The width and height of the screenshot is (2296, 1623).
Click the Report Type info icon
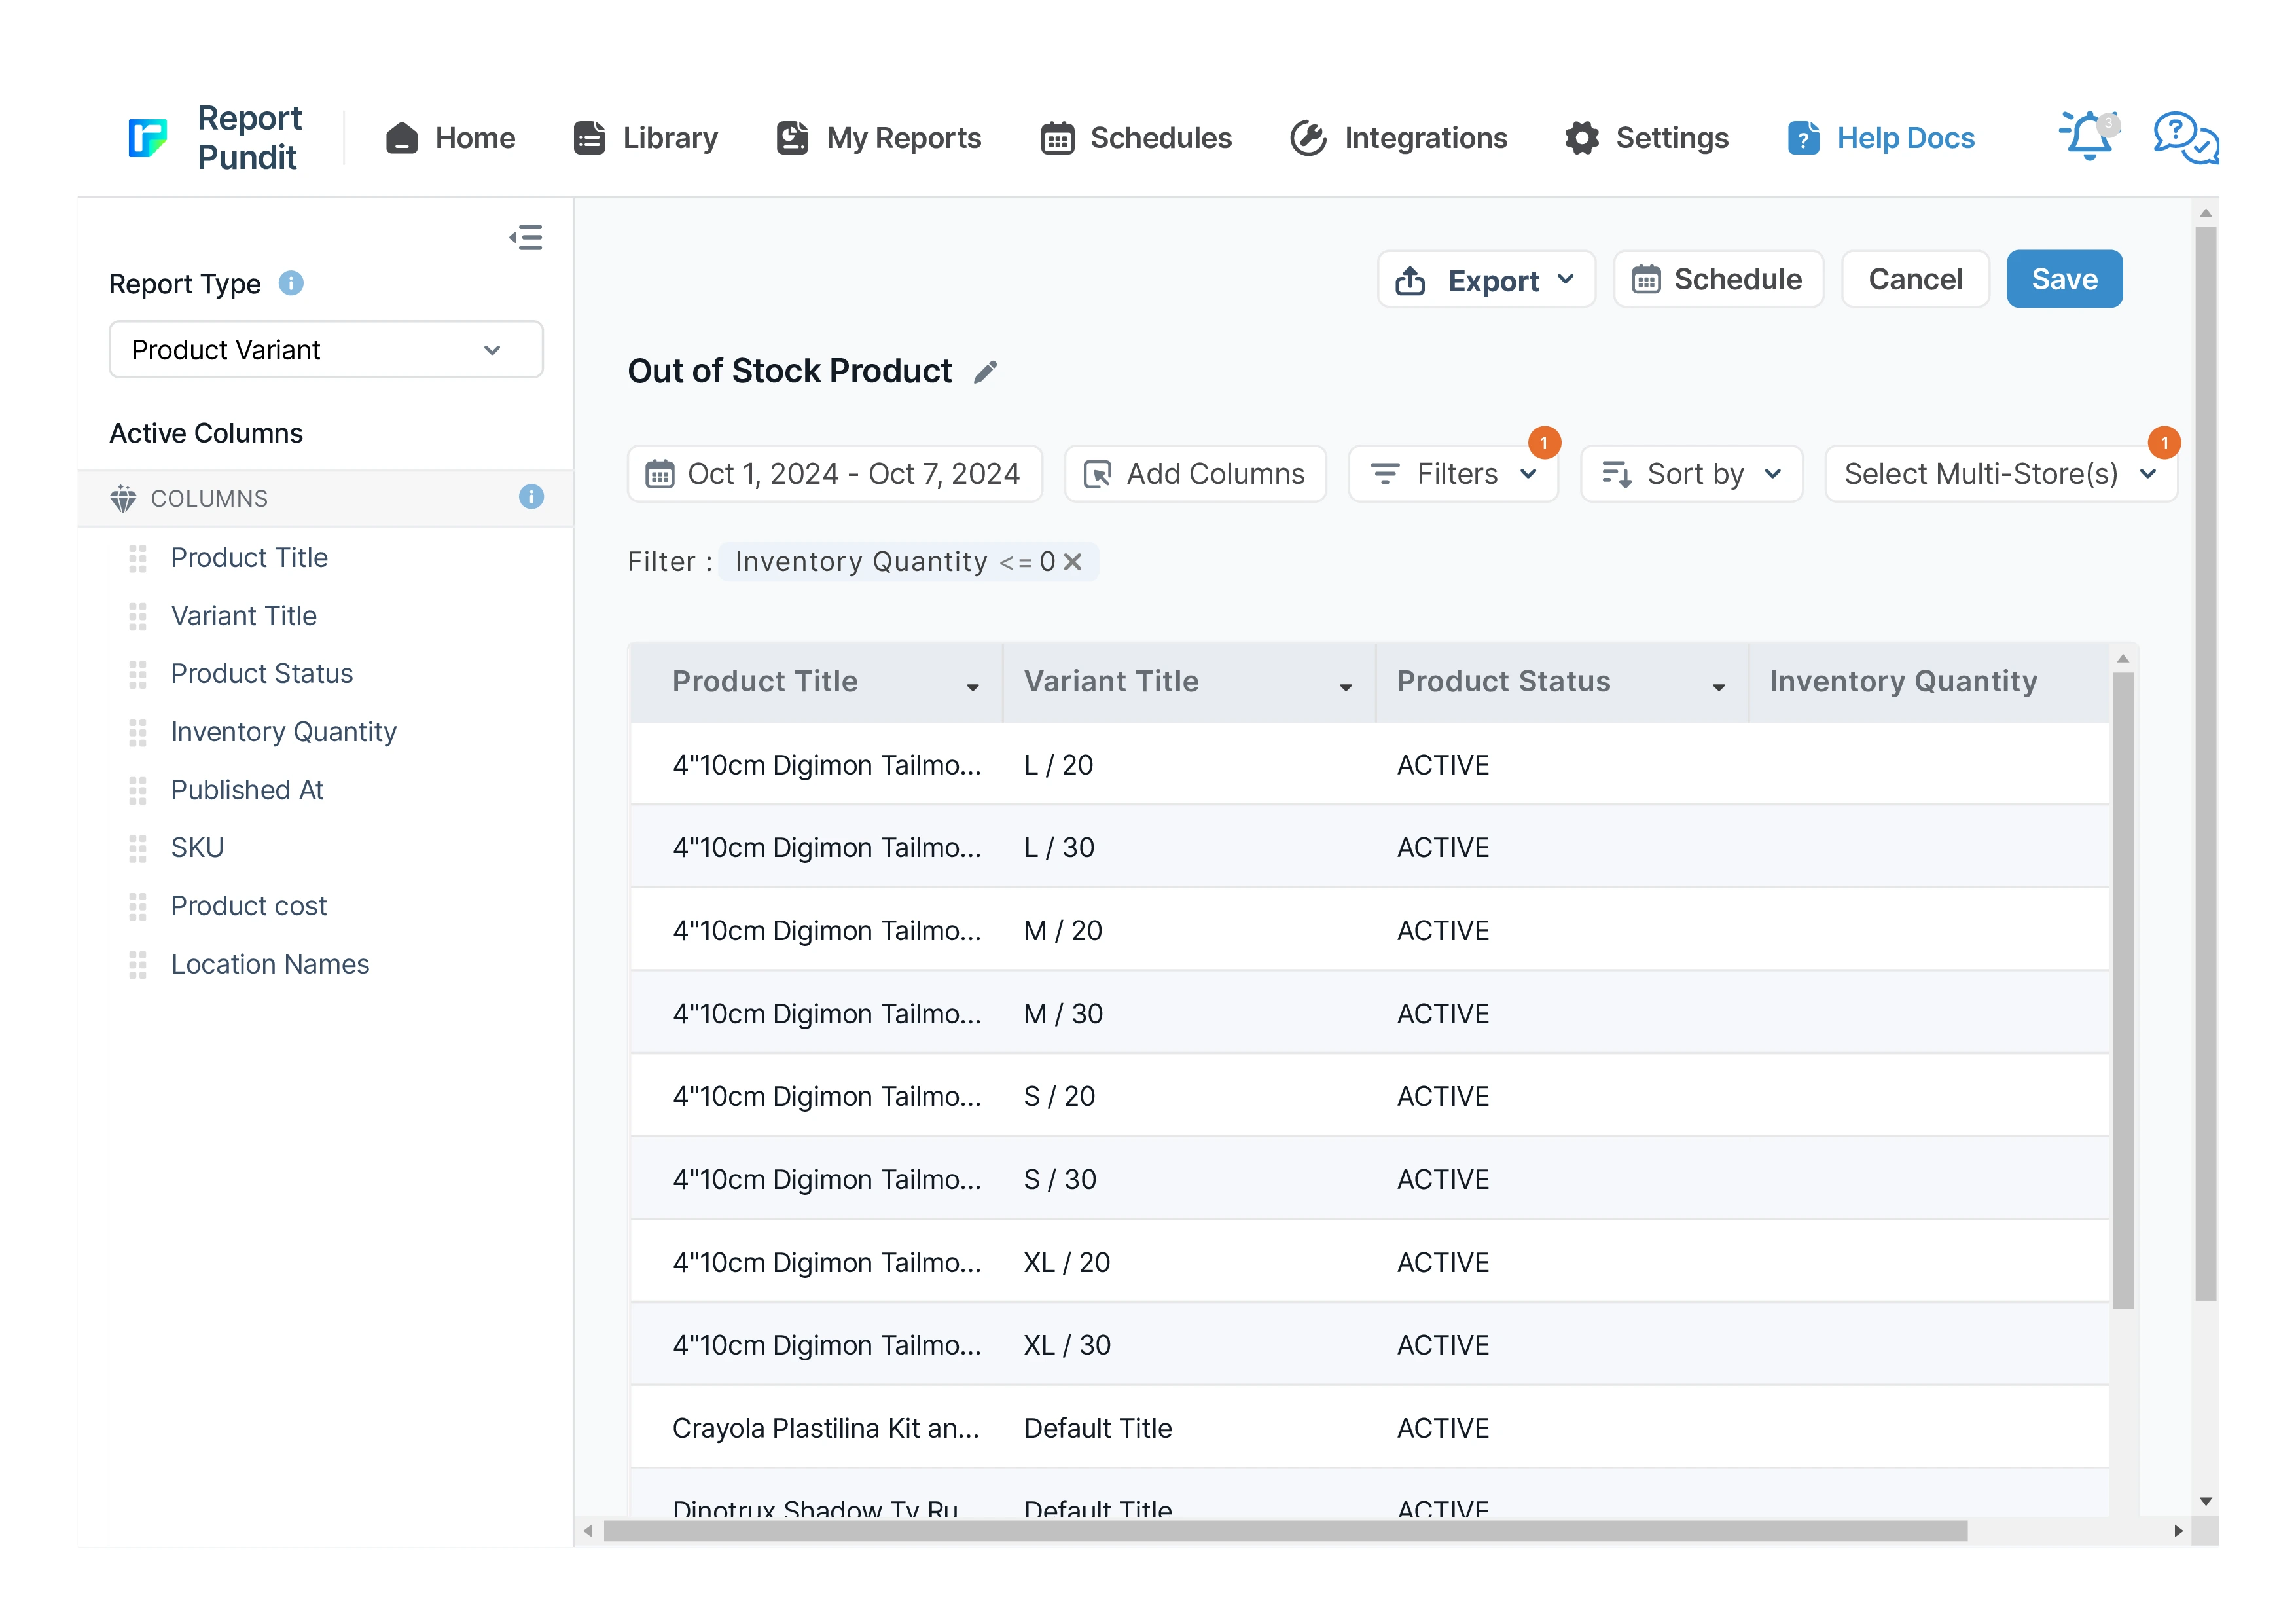pos(291,284)
